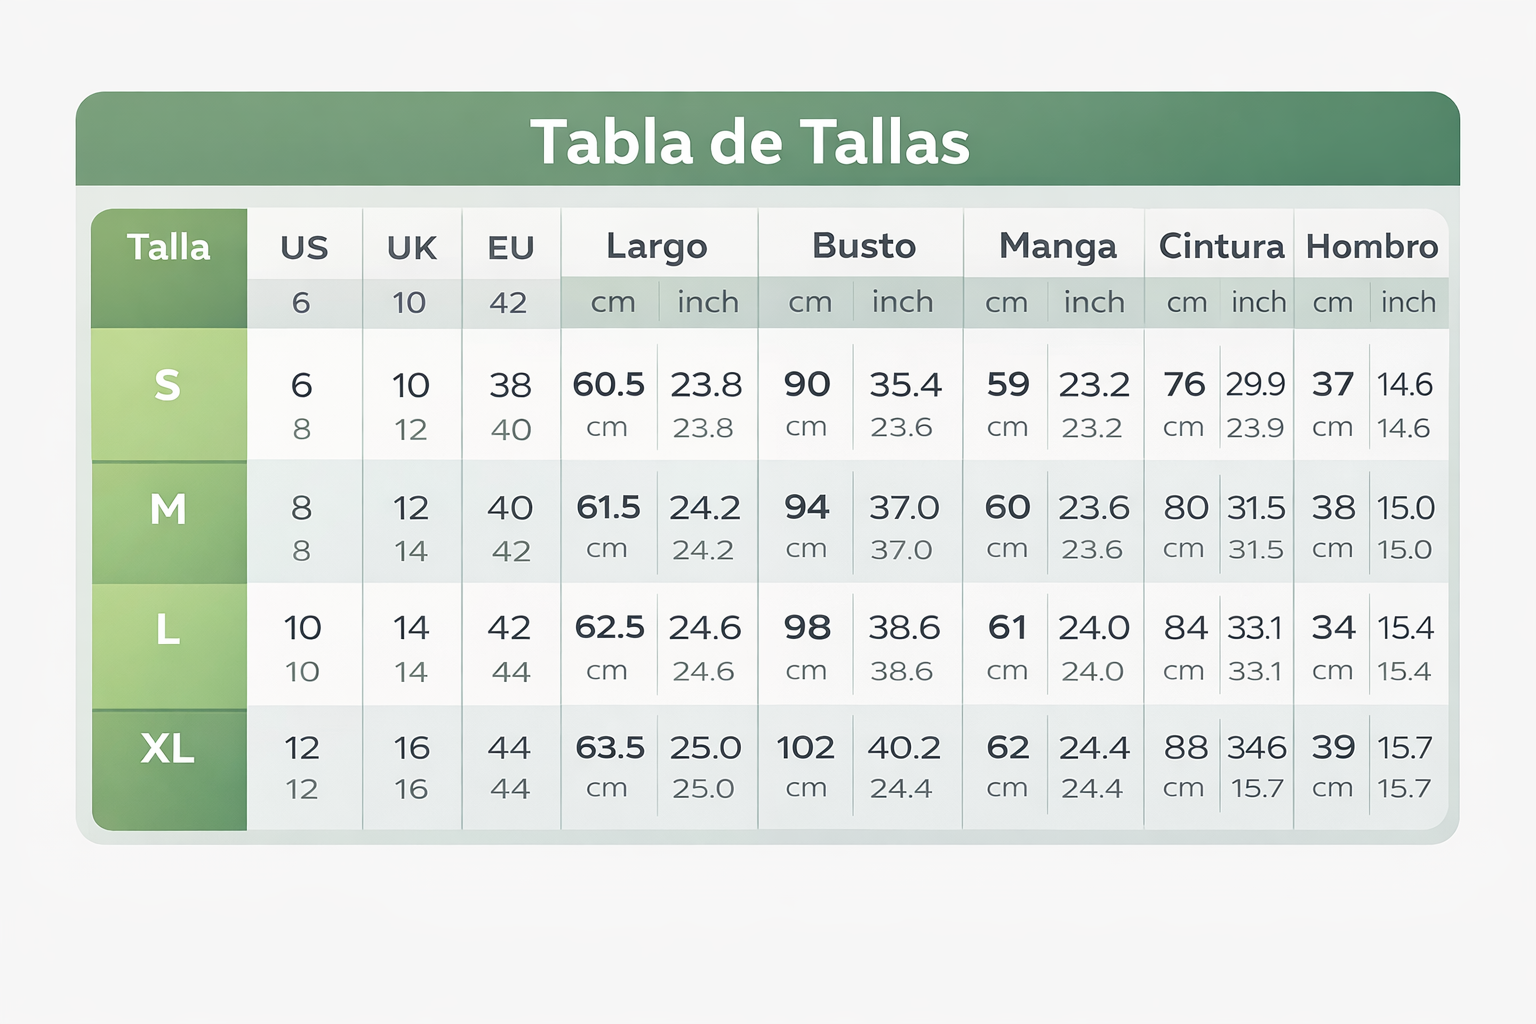Select the size 'S' row label
This screenshot has width=1536, height=1024.
[168, 386]
